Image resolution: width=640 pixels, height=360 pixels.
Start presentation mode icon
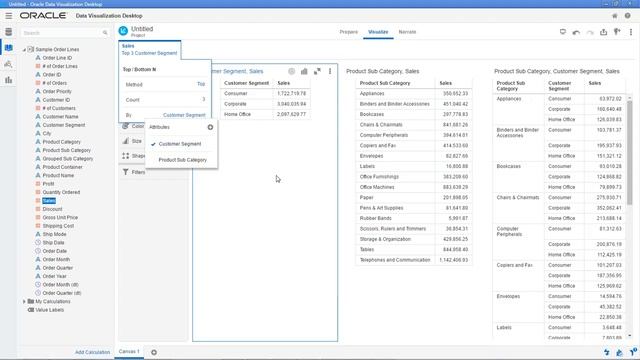[x=563, y=32]
